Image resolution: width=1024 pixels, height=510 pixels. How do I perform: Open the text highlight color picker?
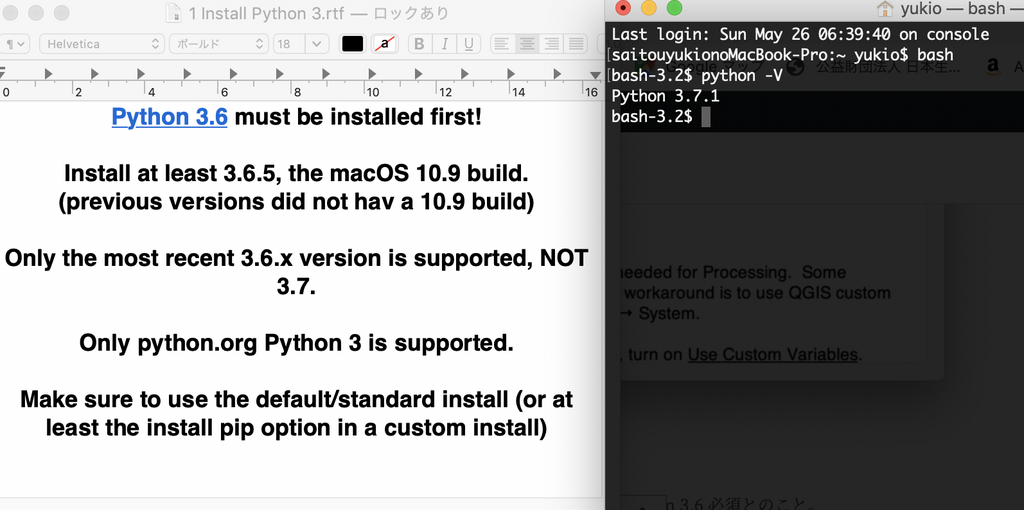click(x=383, y=44)
